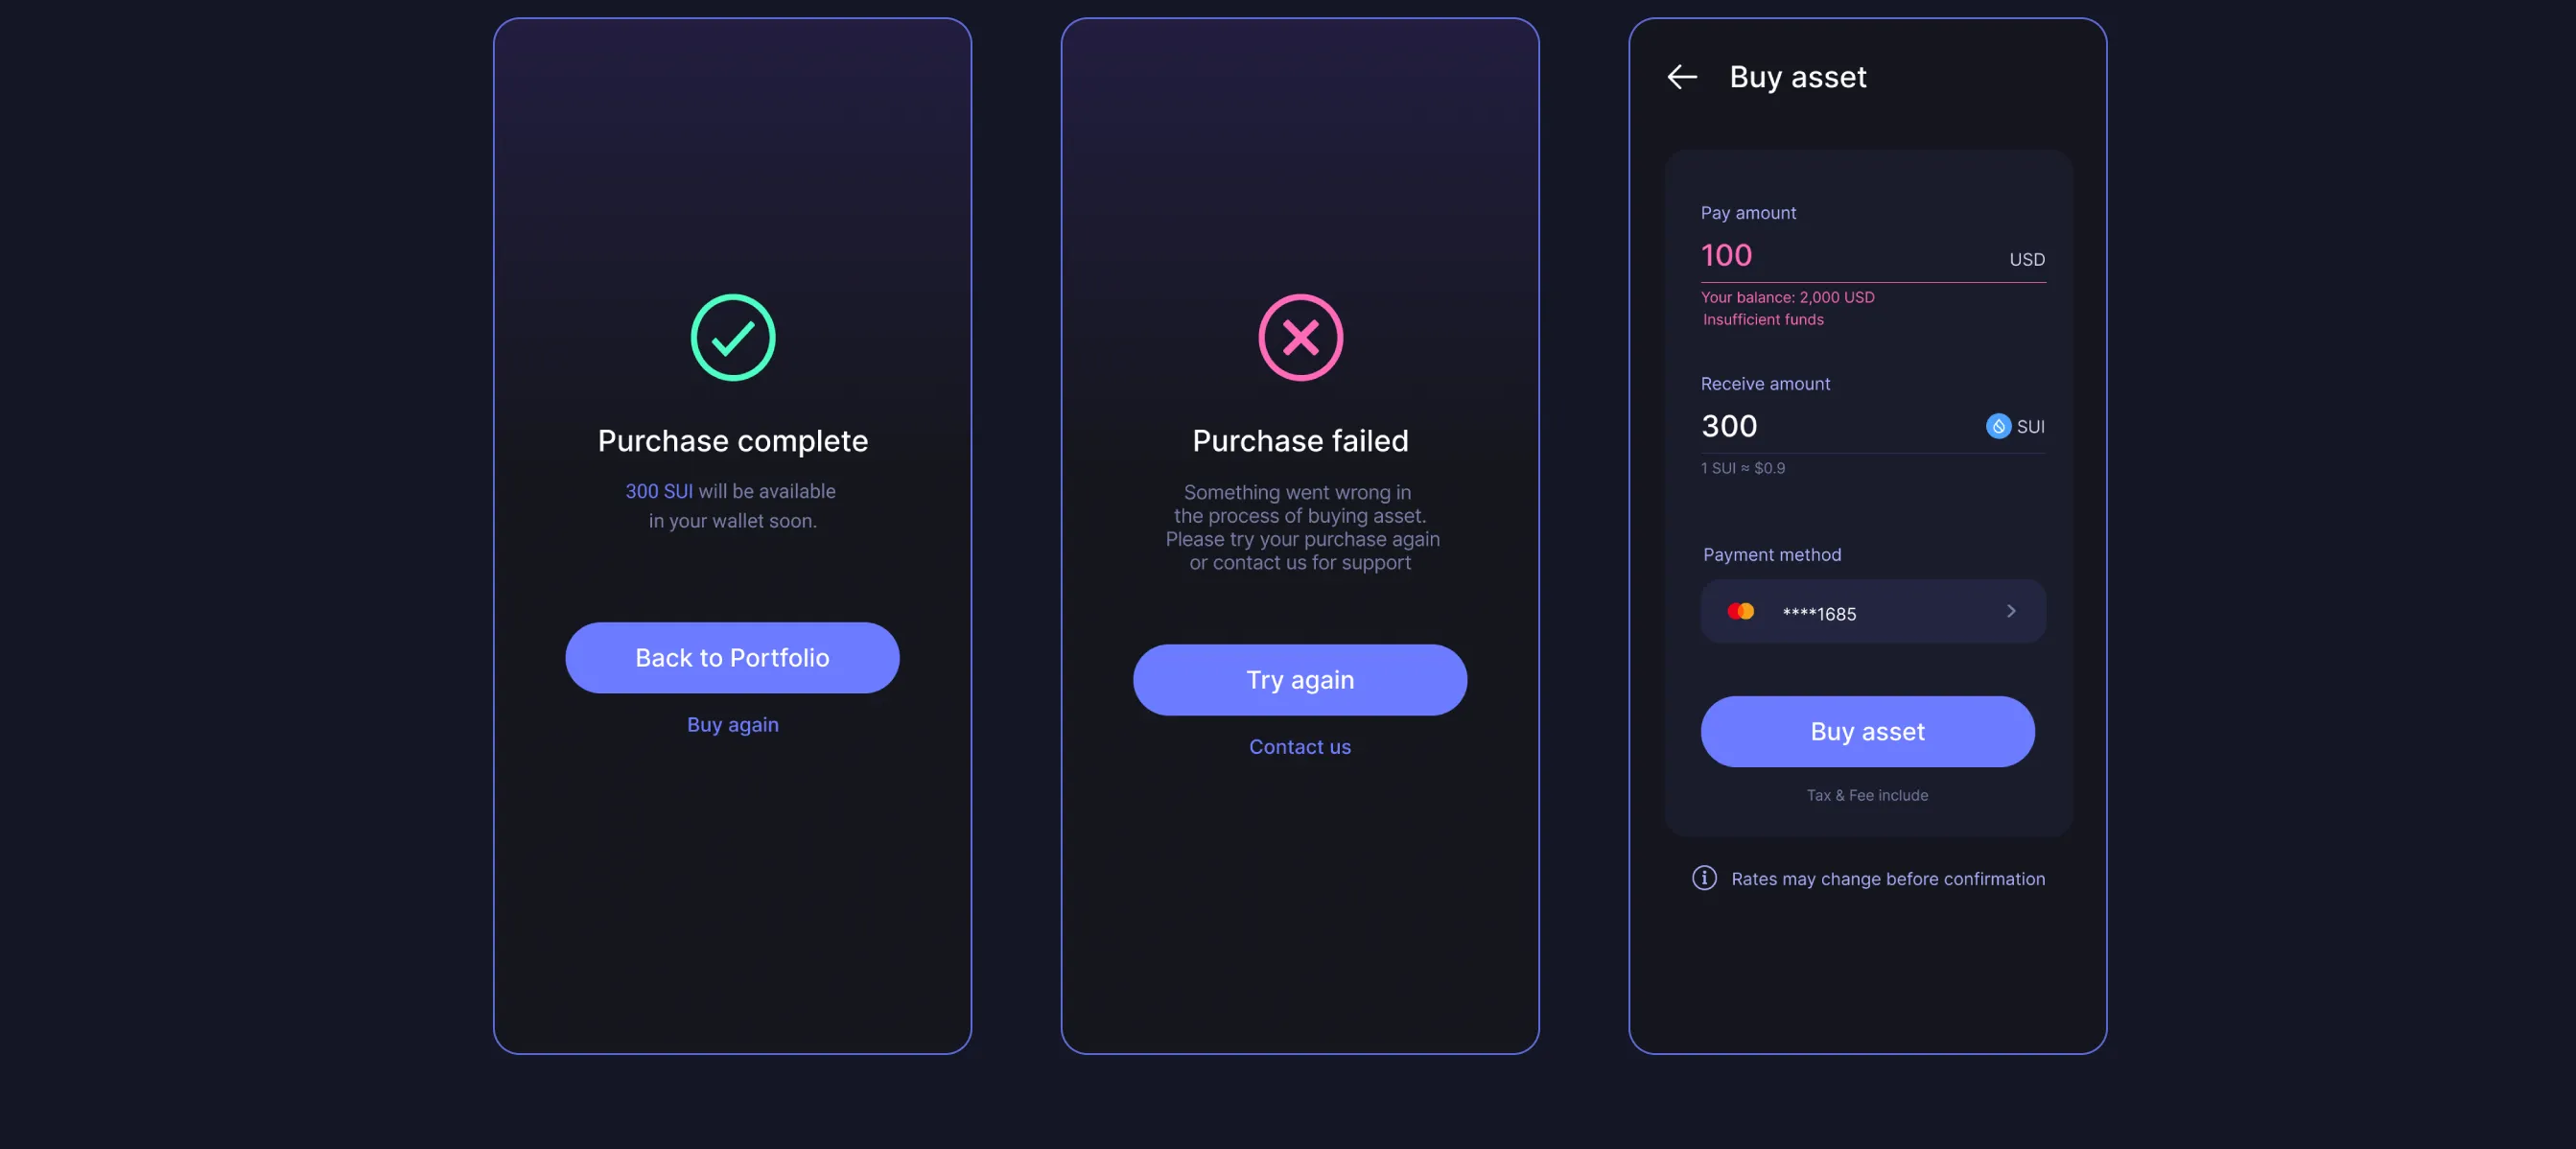This screenshot has height=1149, width=2576.
Task: Expand payment method details via chevron
Action: [2011, 611]
